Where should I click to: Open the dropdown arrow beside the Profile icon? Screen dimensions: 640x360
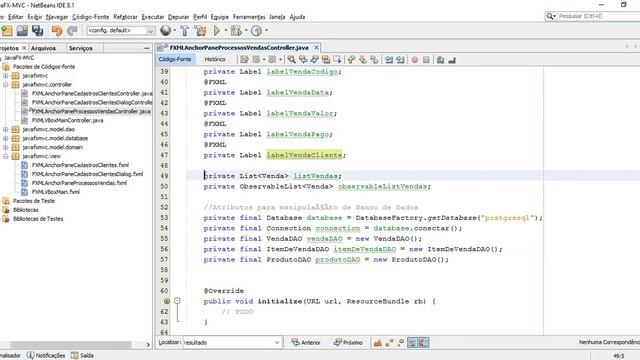[267, 30]
